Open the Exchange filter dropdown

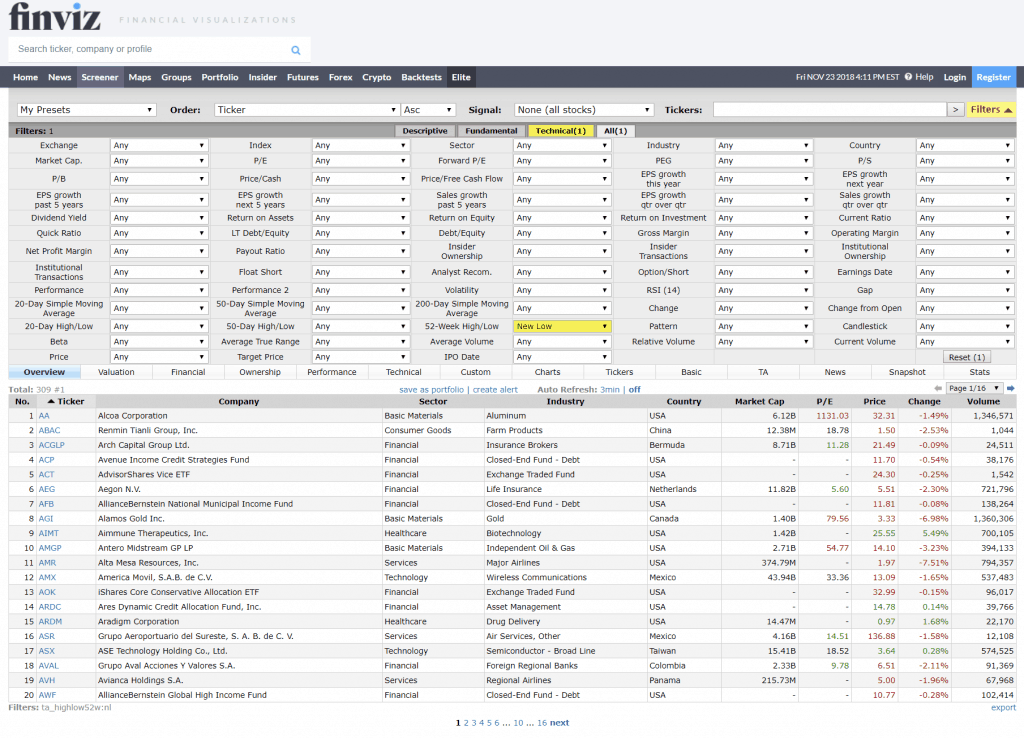point(159,146)
